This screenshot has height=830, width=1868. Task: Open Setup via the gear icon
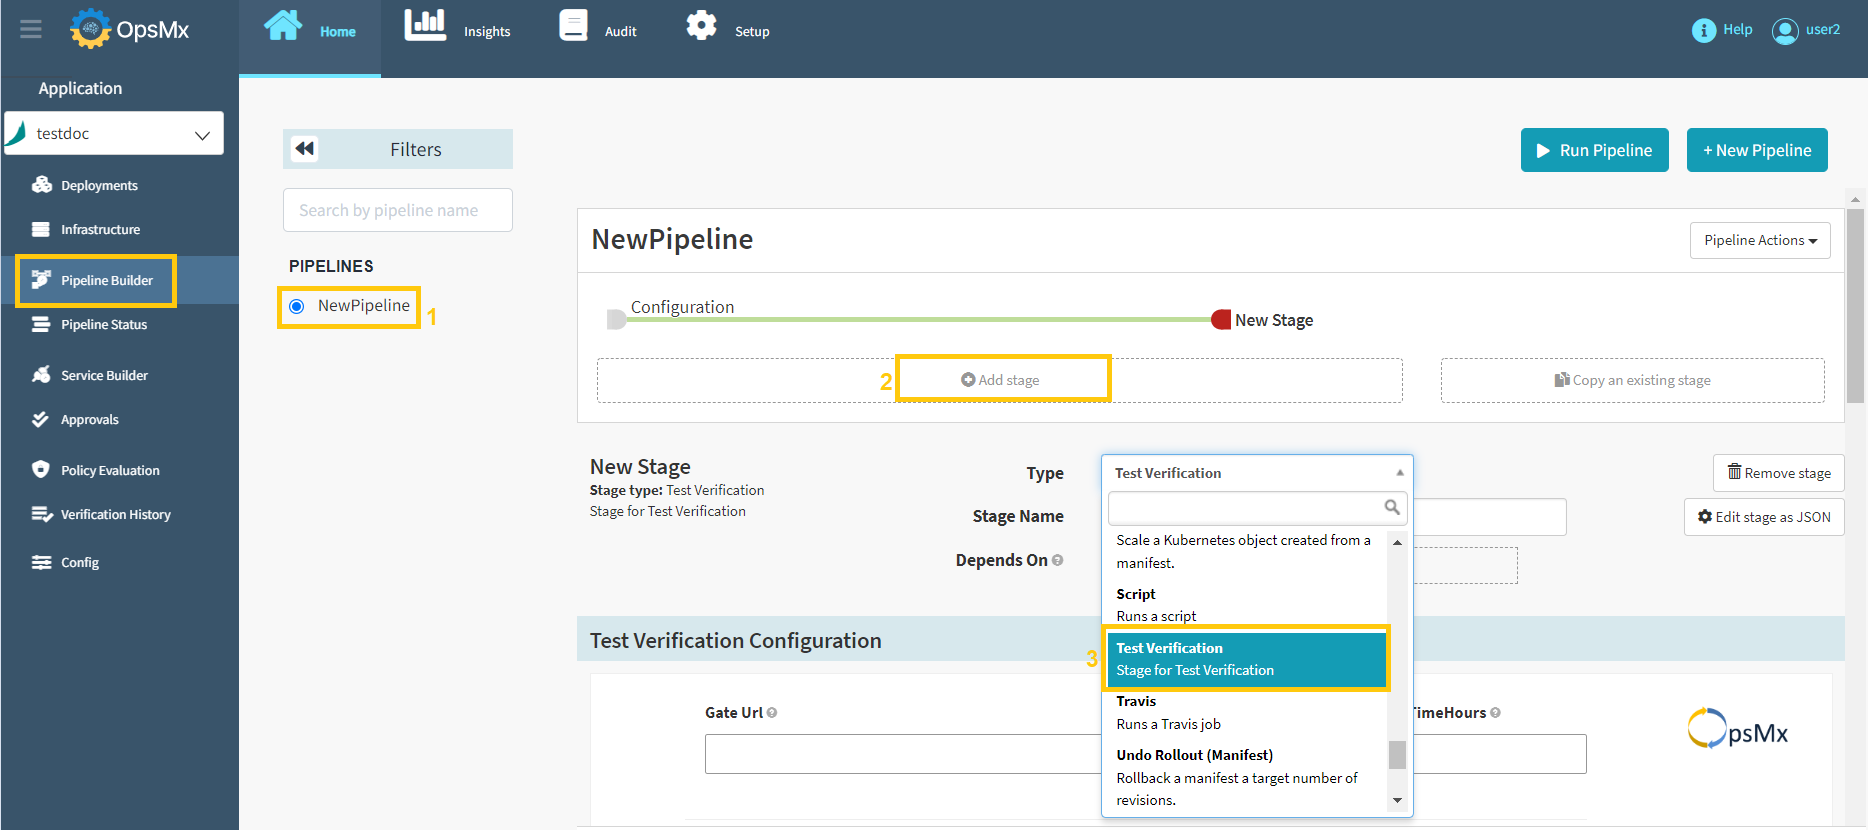(x=701, y=26)
